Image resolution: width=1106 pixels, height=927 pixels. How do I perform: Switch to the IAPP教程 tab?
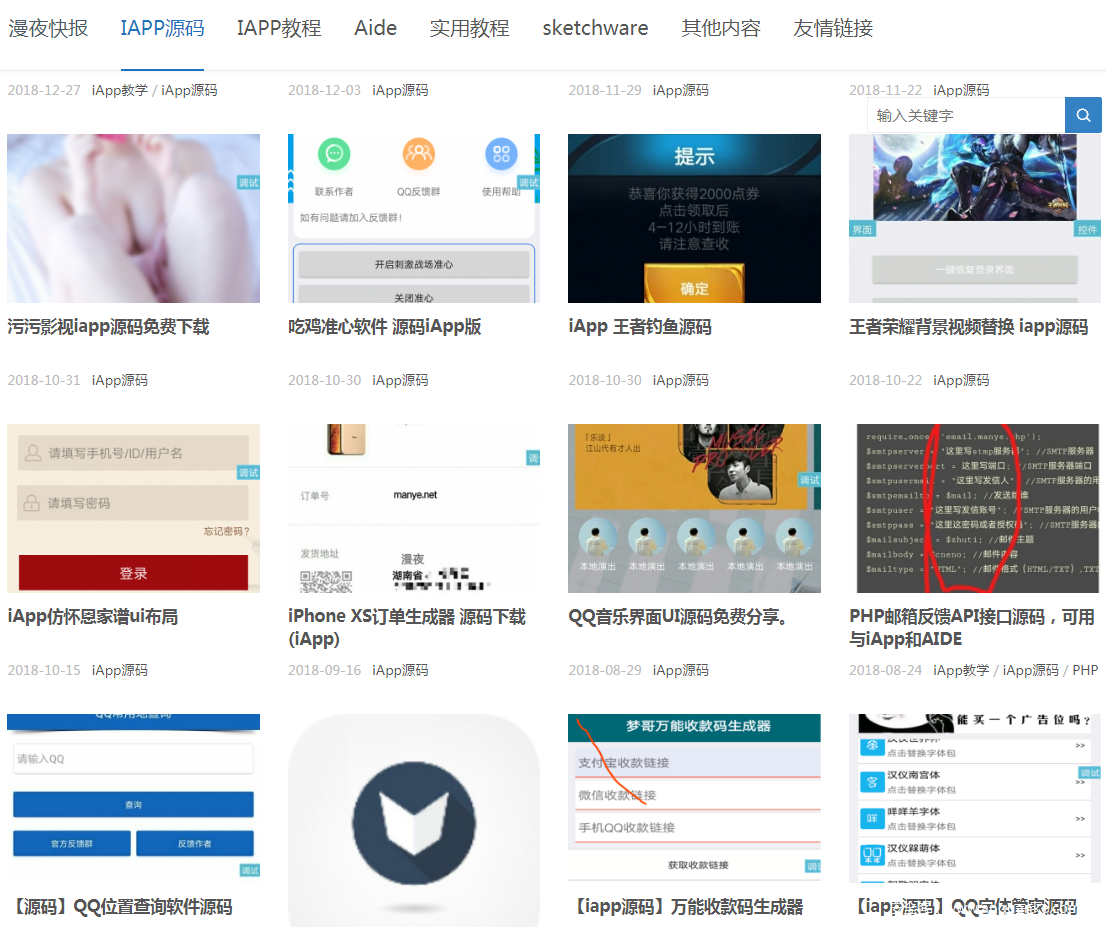[x=279, y=28]
